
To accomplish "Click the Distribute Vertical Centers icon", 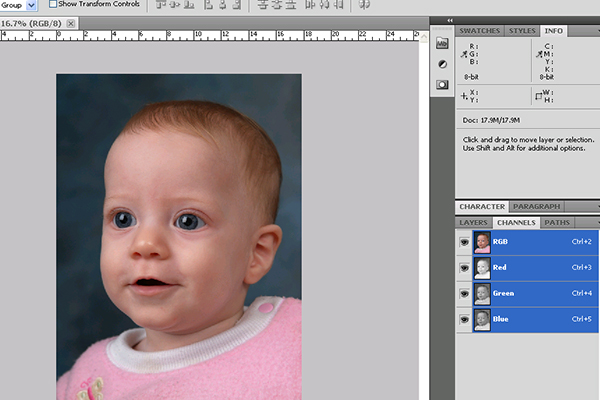I will [x=276, y=5].
